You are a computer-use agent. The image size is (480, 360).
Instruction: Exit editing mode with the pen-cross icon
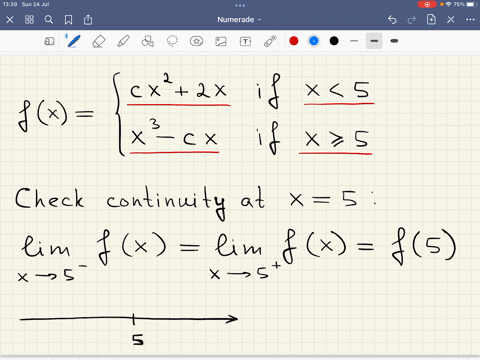451,20
